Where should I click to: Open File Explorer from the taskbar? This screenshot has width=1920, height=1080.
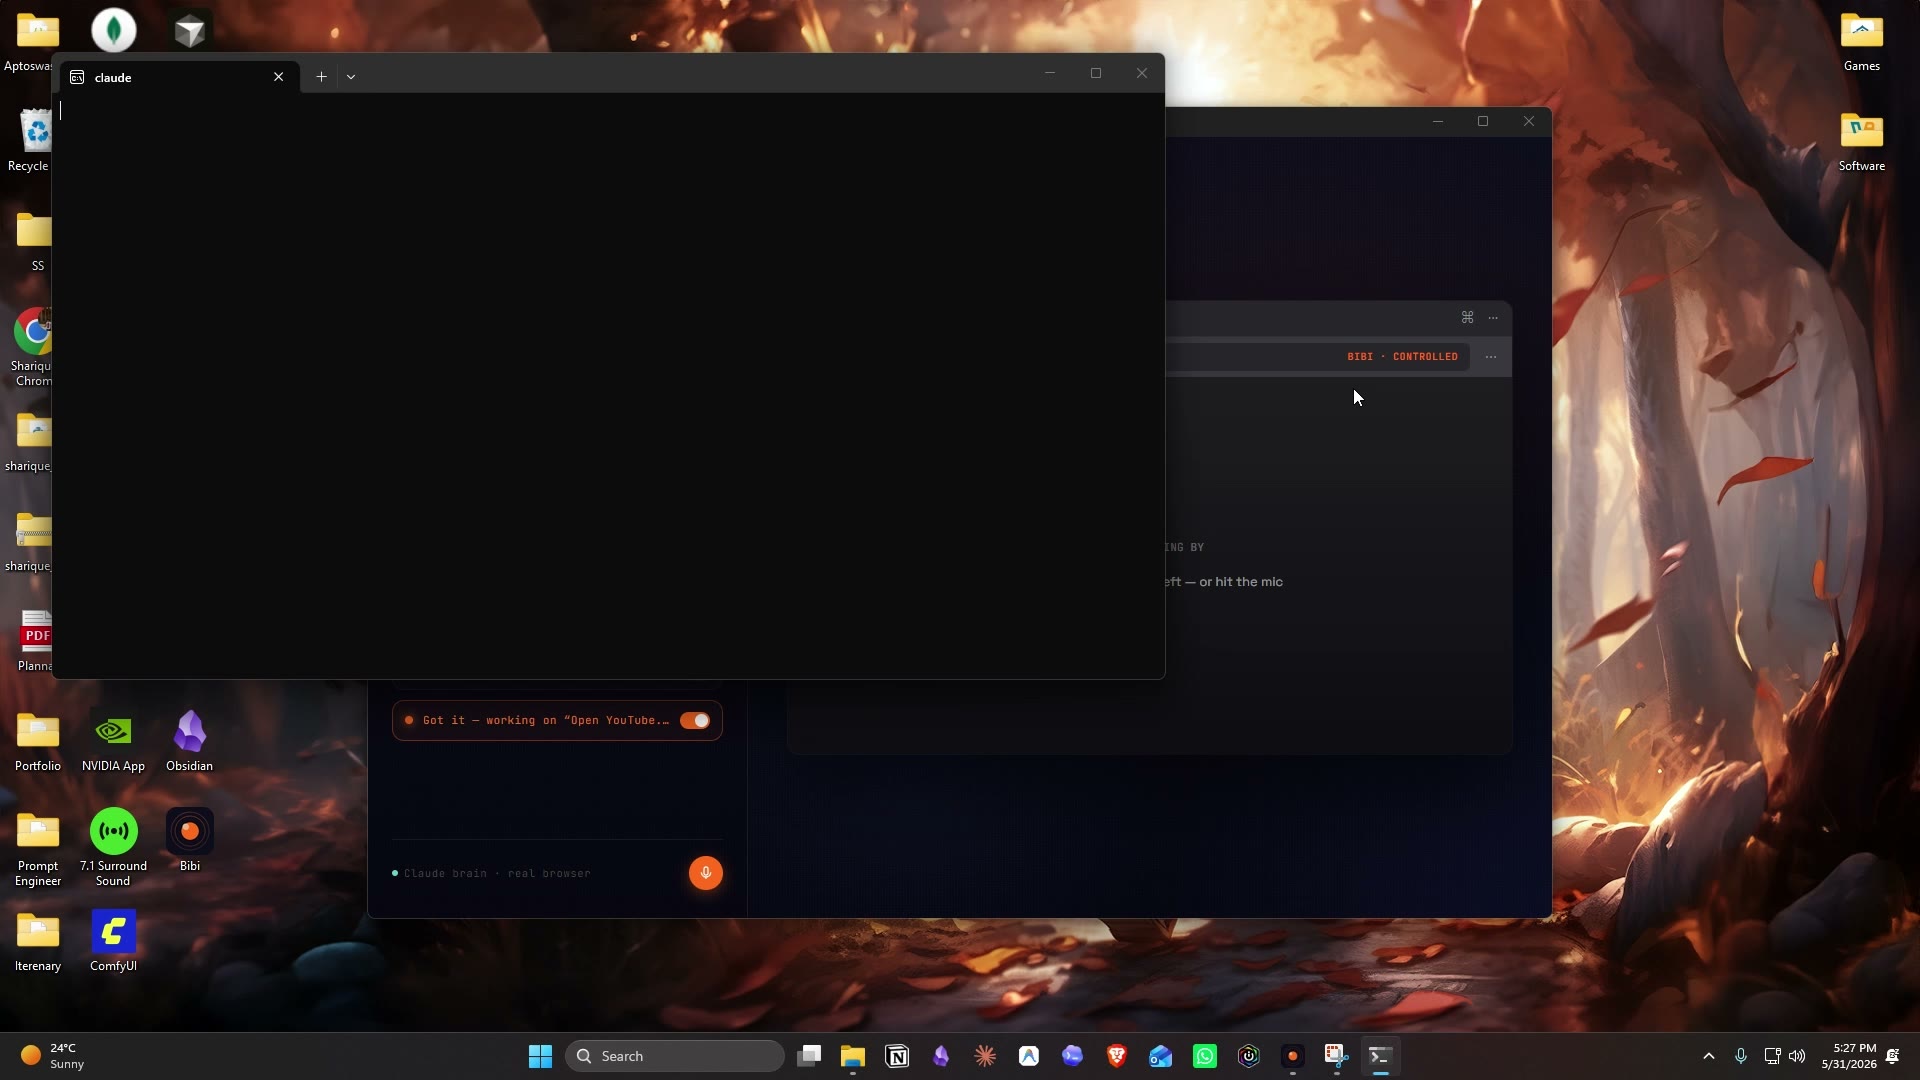click(853, 1056)
